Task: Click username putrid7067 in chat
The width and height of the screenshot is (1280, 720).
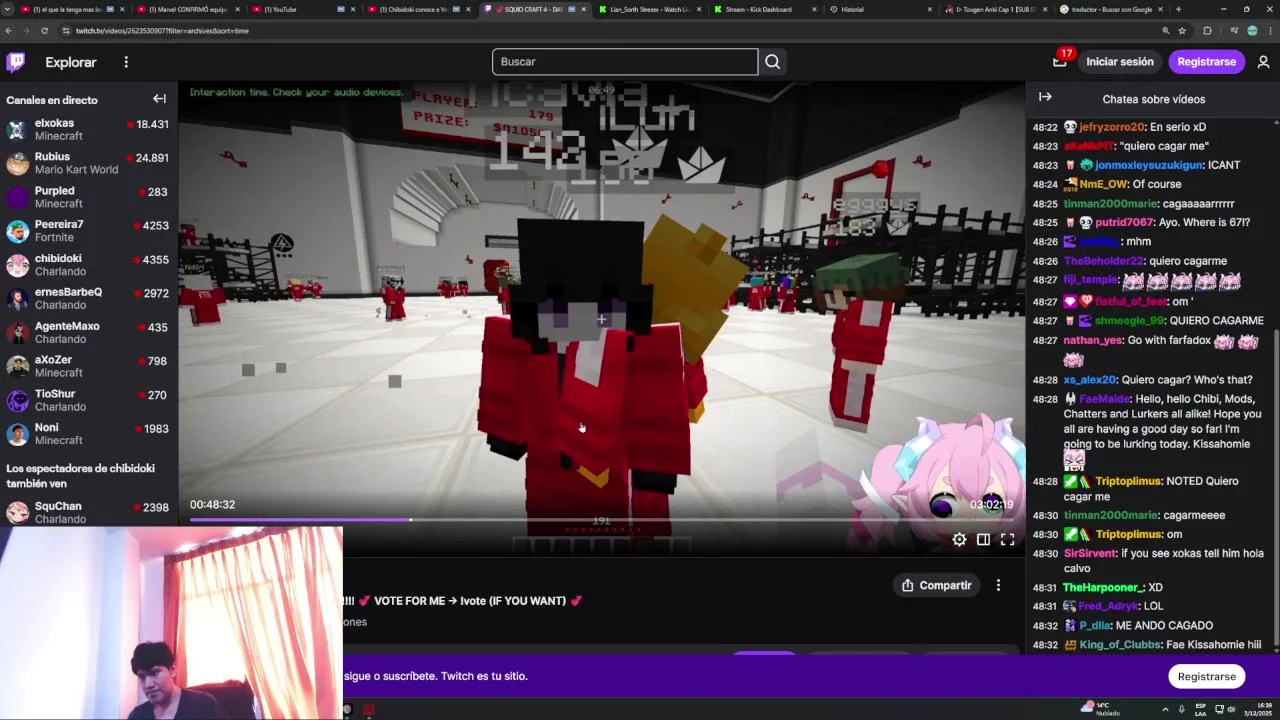Action: click(x=1124, y=222)
